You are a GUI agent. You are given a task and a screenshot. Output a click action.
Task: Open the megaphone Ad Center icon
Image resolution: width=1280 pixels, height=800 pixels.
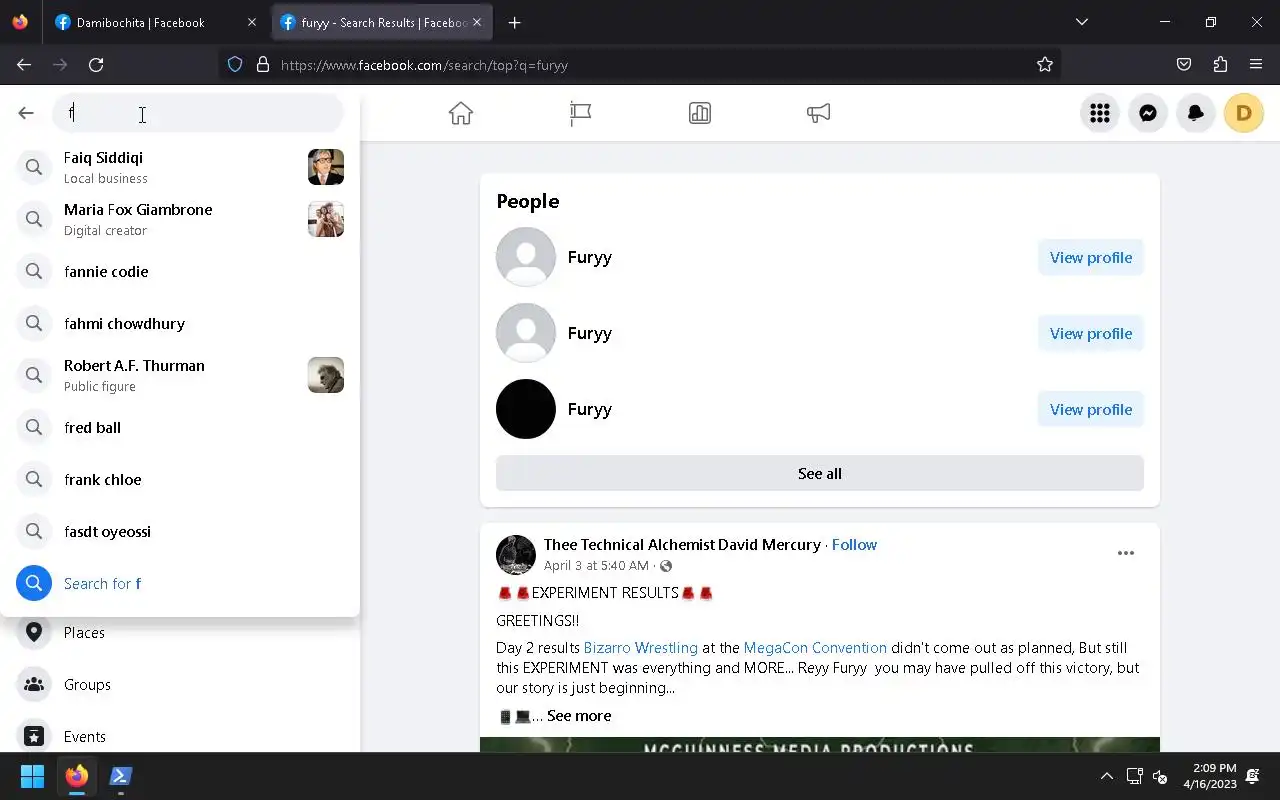[819, 113]
